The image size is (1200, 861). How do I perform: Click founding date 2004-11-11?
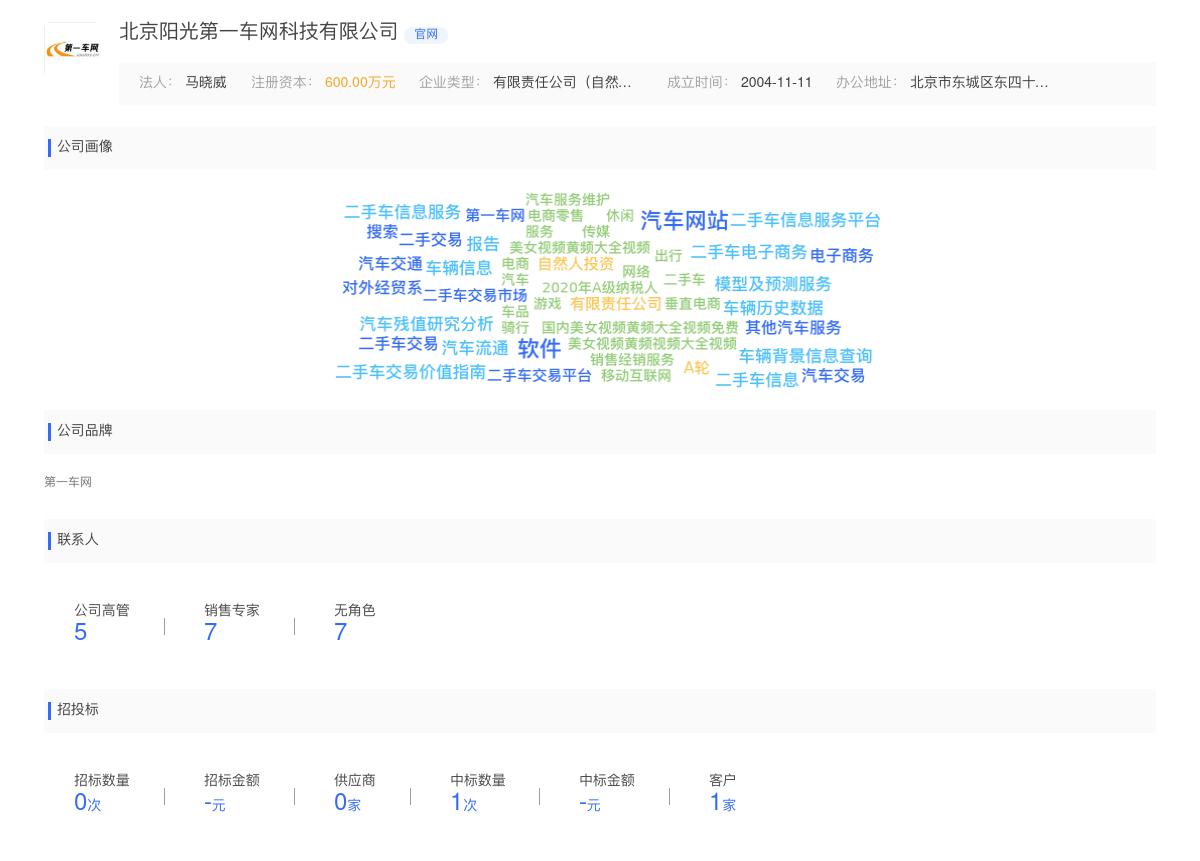[x=776, y=83]
